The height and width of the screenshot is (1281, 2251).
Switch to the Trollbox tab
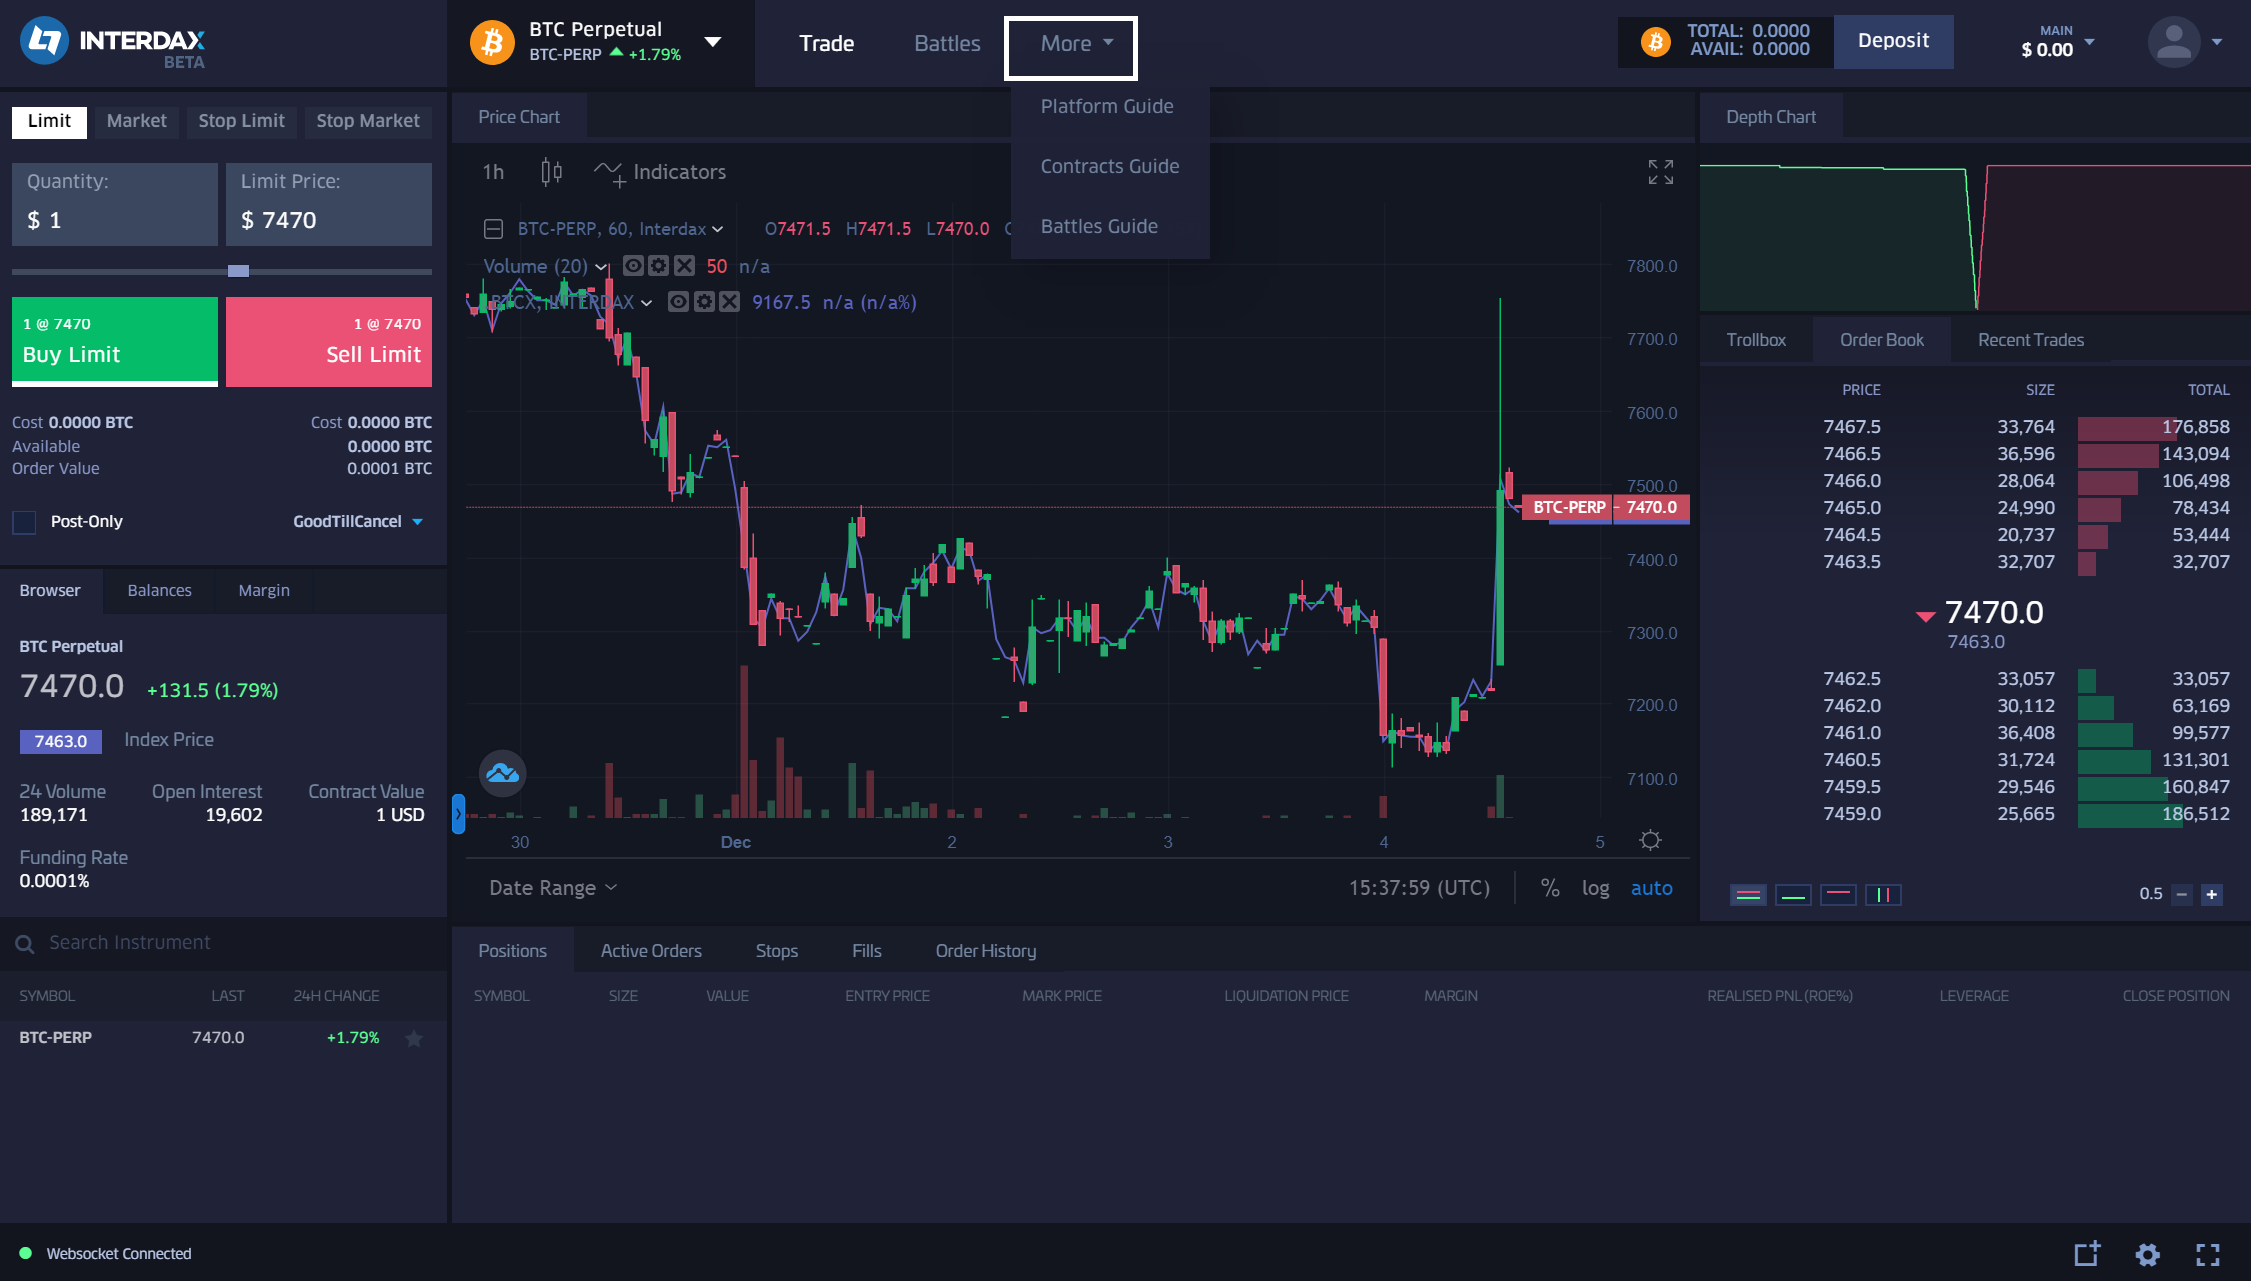pos(1756,340)
